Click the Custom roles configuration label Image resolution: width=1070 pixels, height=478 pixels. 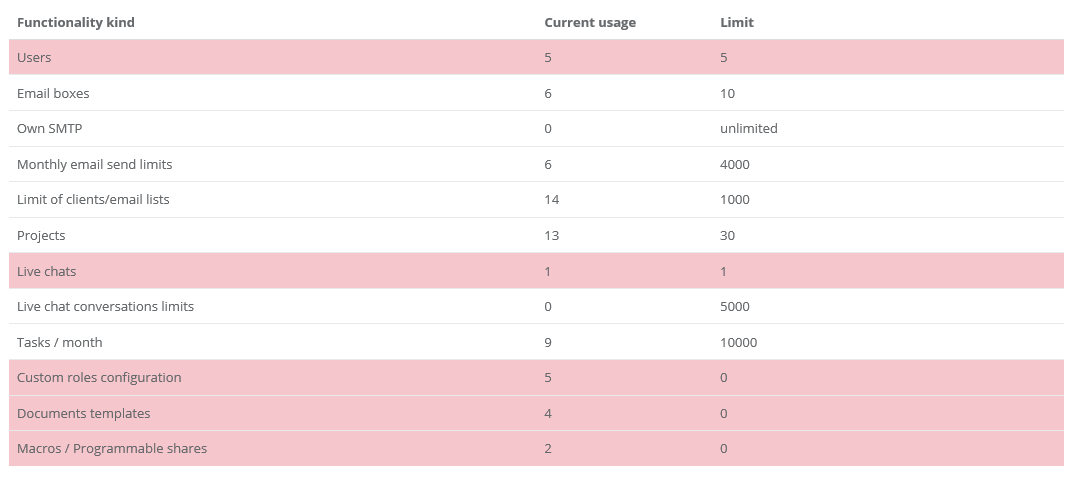click(x=99, y=377)
